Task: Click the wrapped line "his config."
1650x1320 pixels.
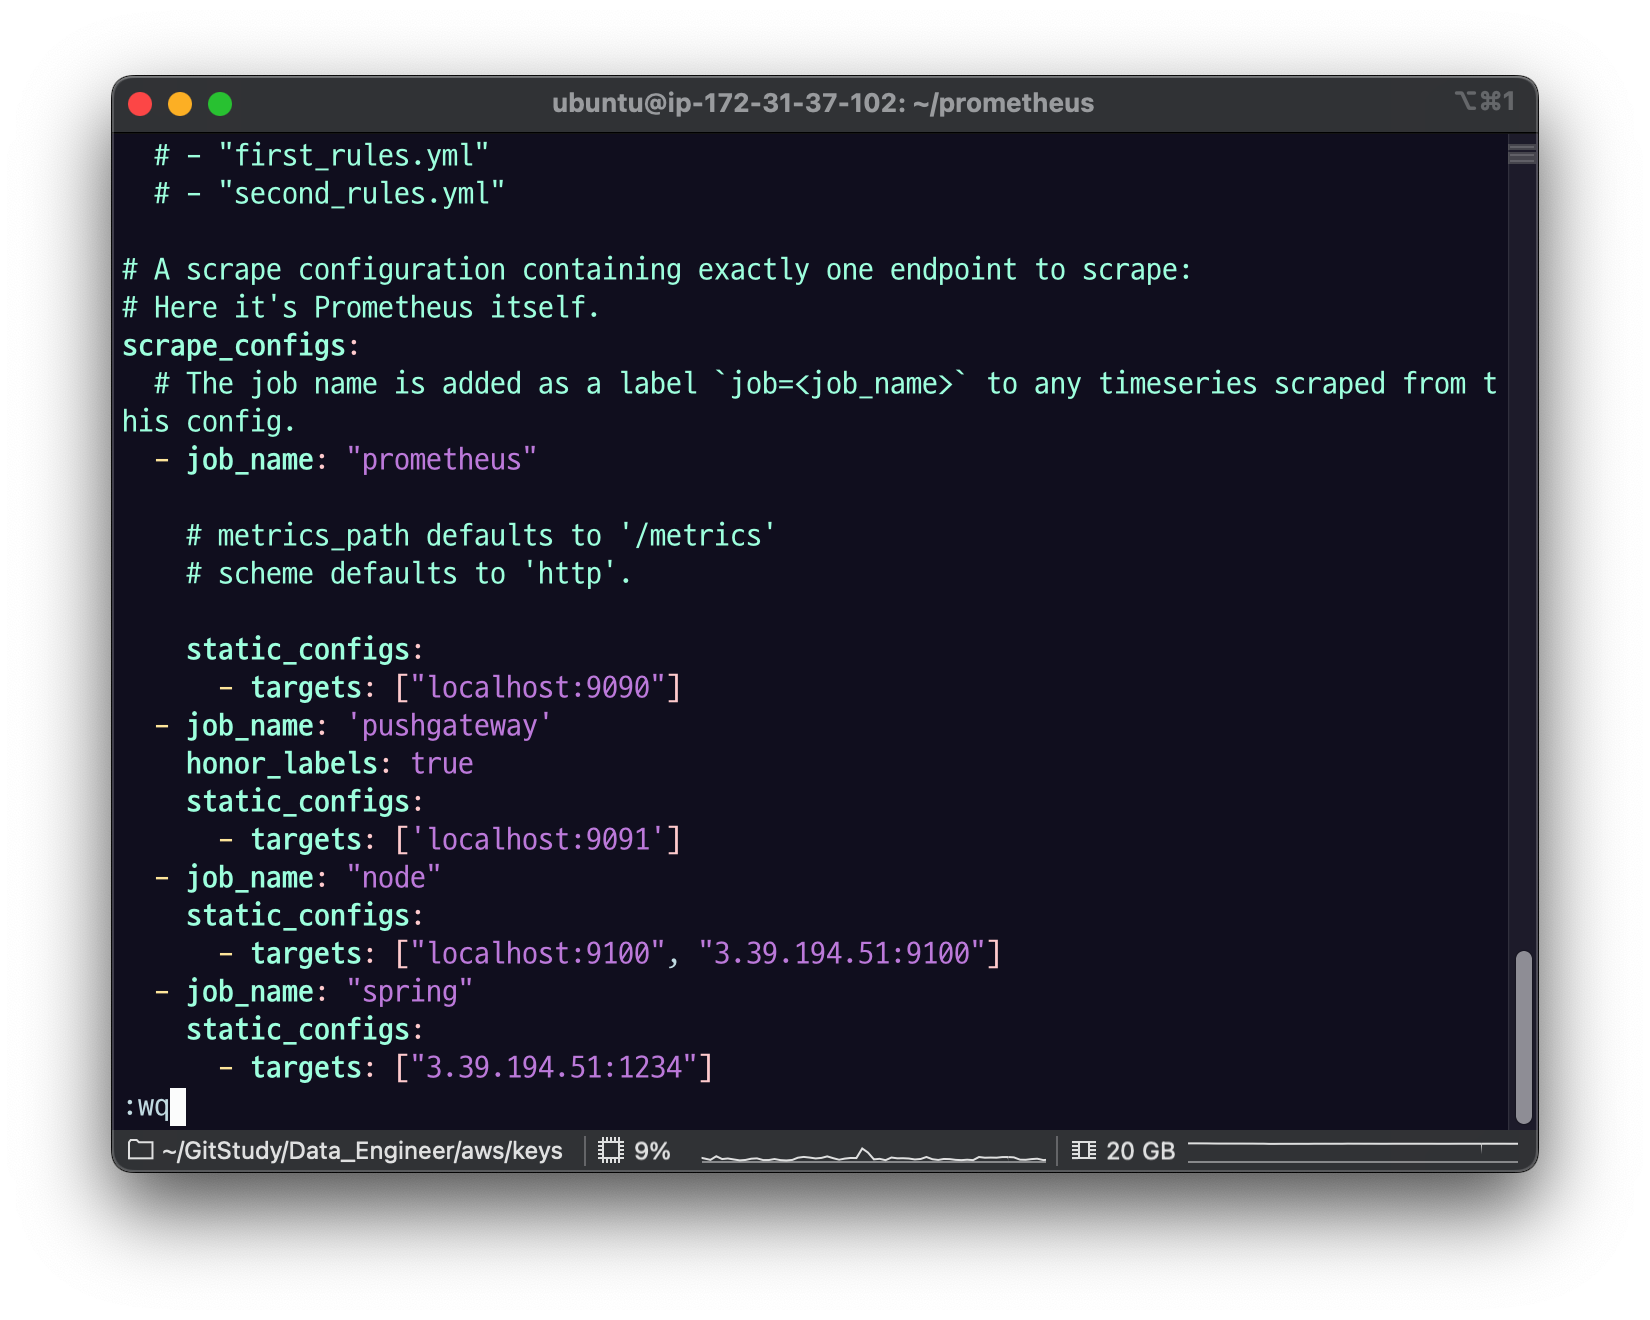Action: click(209, 422)
